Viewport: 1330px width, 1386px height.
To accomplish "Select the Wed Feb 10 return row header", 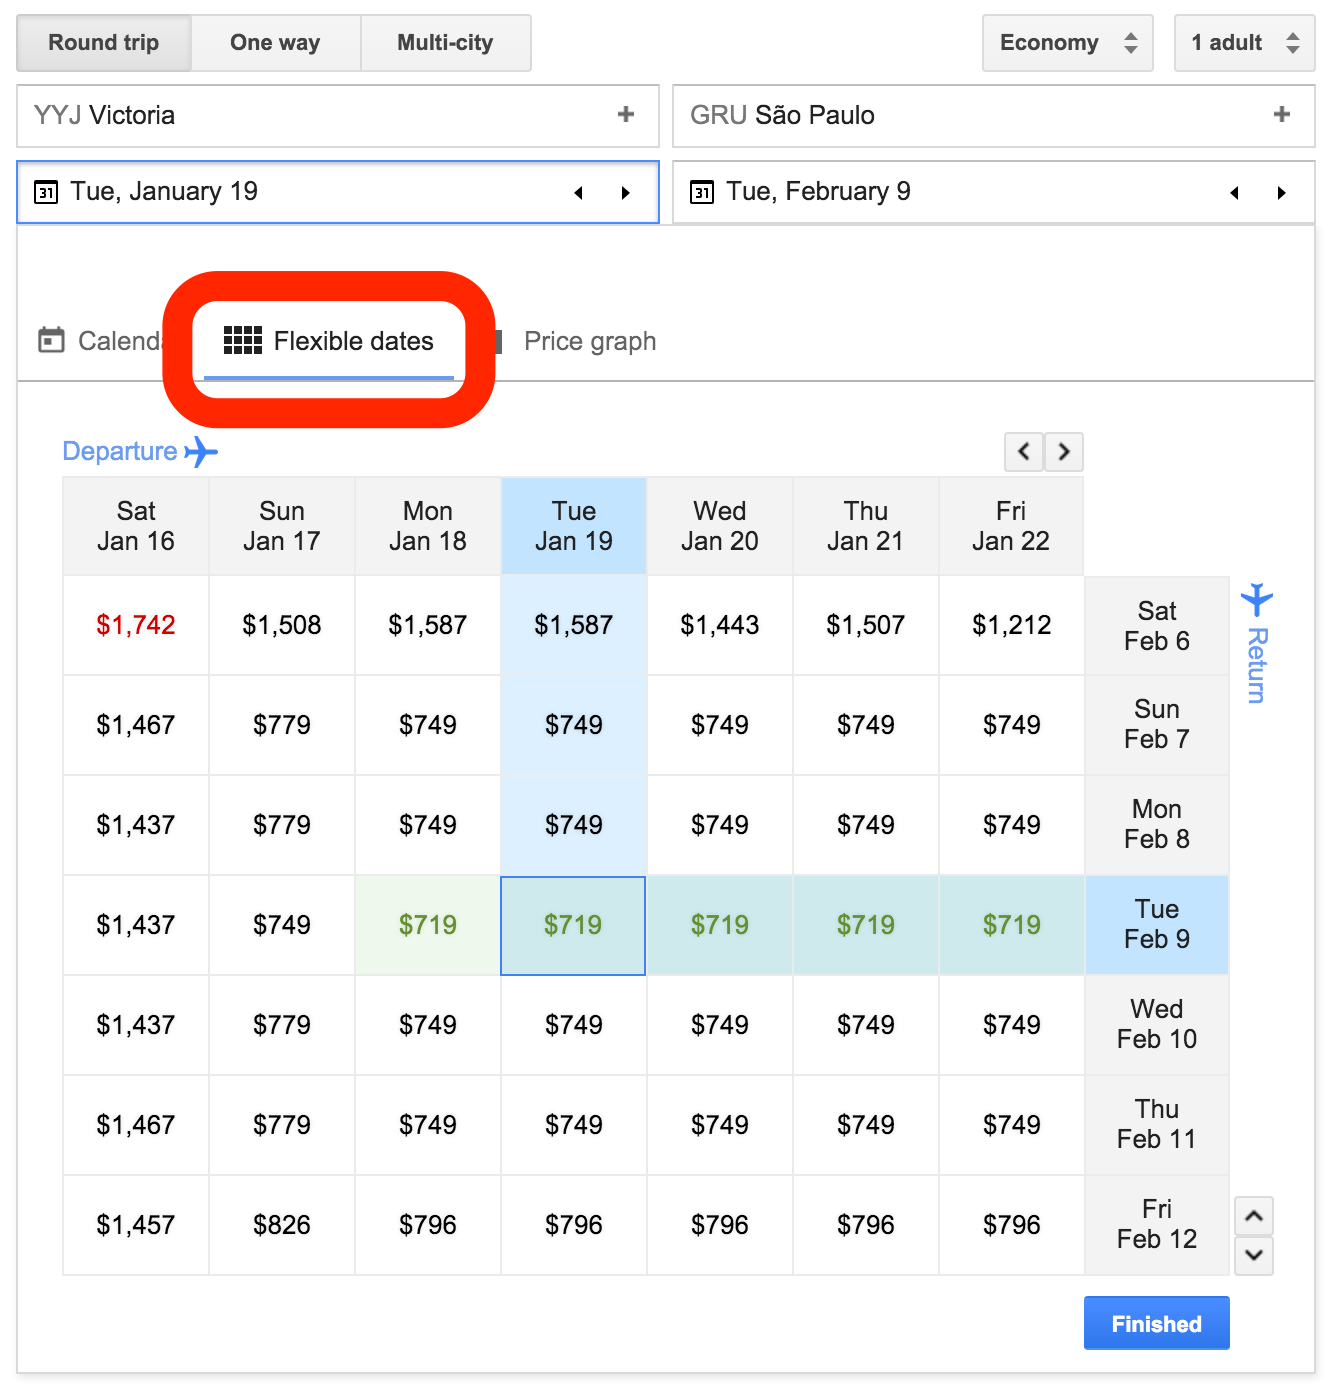I will (x=1157, y=1024).
